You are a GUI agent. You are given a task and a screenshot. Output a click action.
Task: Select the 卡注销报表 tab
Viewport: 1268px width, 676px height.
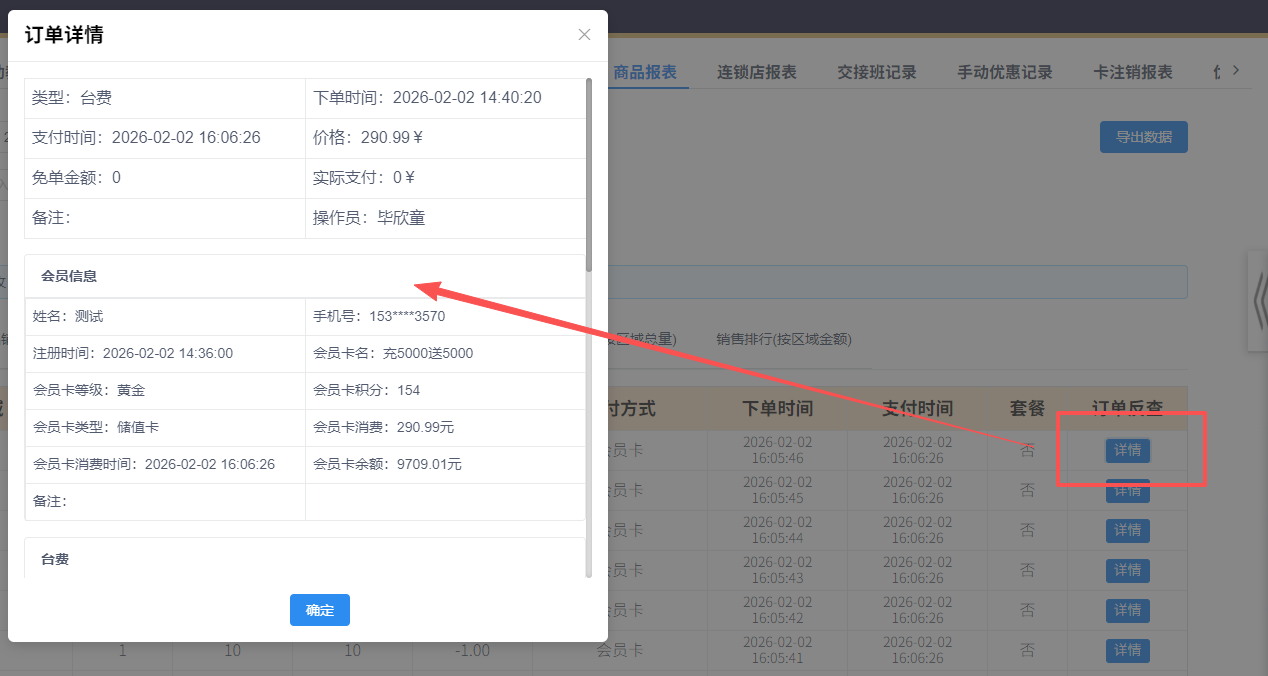coord(1132,71)
